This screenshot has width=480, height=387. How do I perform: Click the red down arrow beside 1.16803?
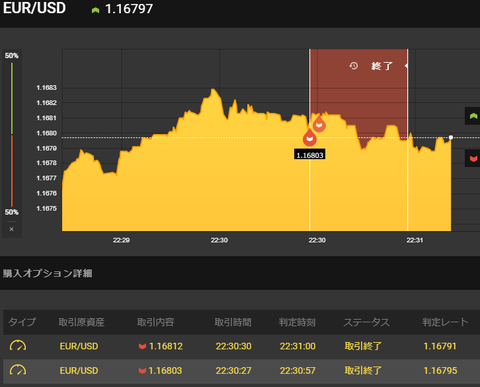tap(142, 371)
